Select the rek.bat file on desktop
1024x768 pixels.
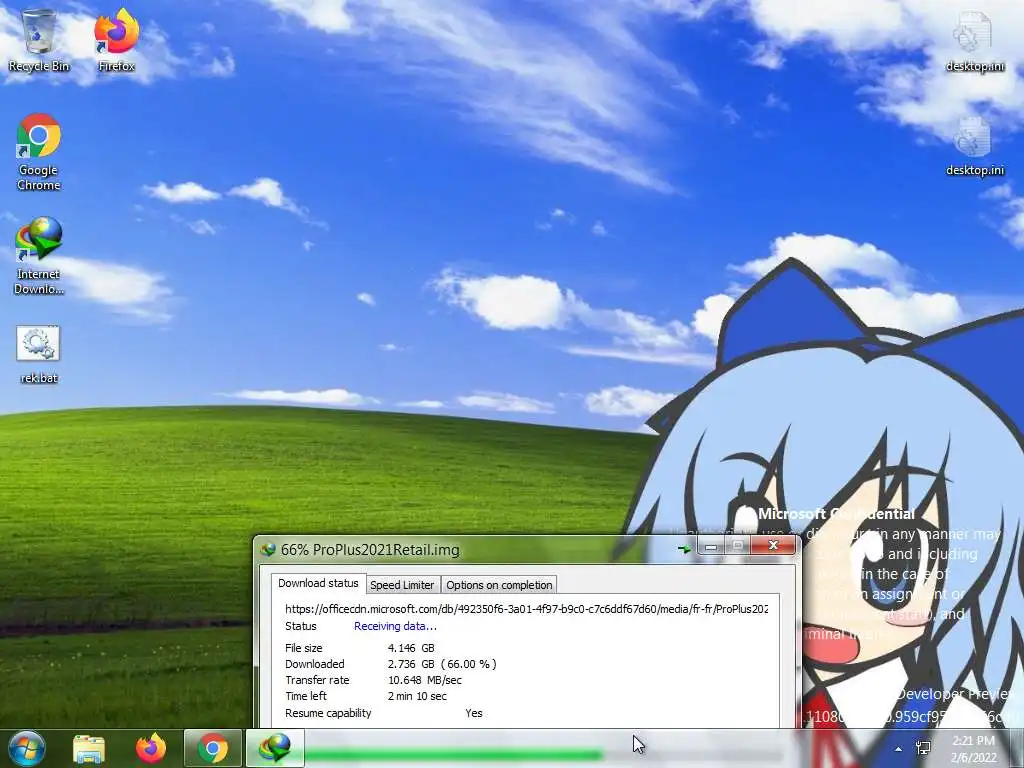click(x=39, y=355)
